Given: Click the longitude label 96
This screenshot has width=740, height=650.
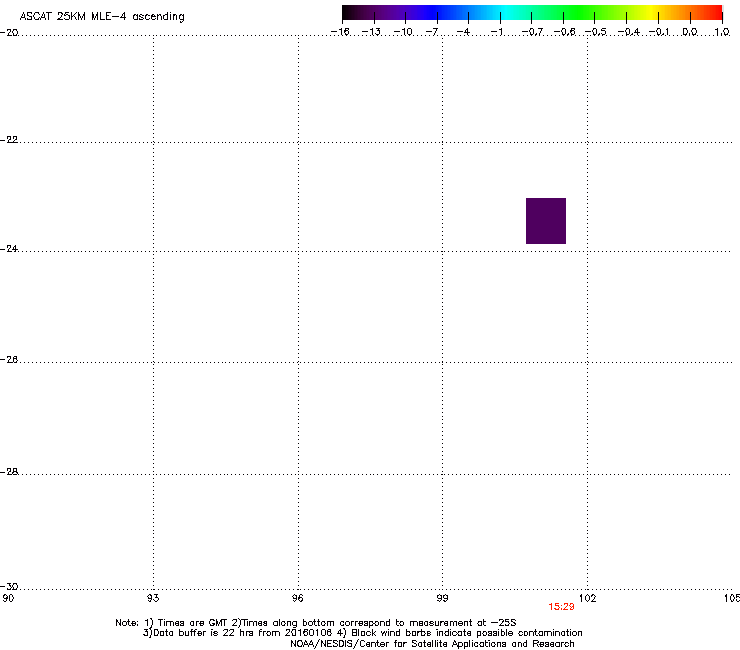Looking at the screenshot, I should pos(297,598).
